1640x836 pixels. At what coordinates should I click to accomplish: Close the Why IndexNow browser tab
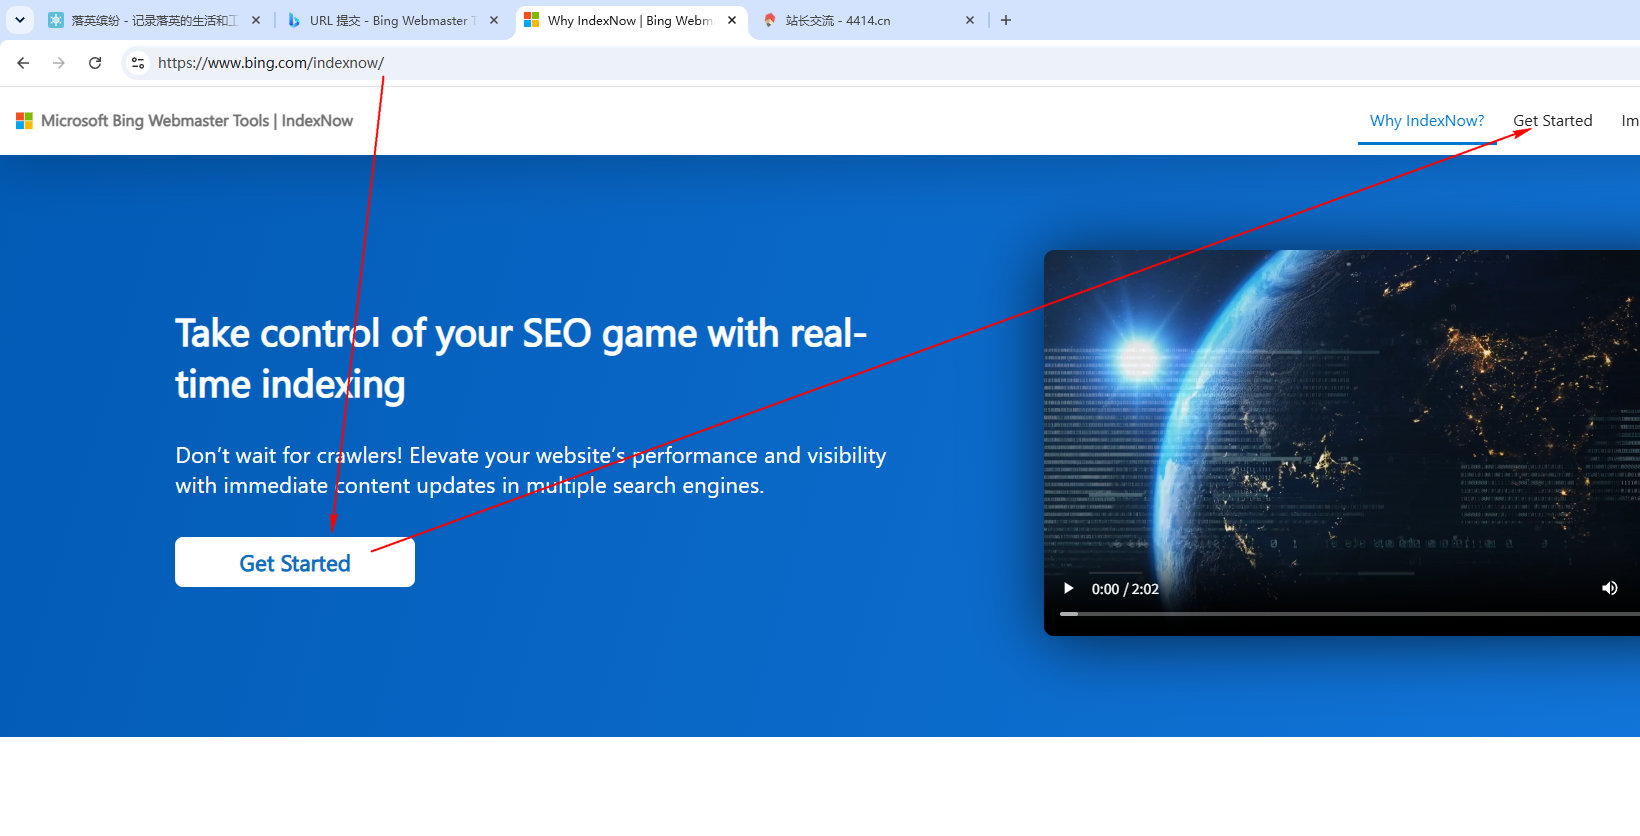click(732, 20)
